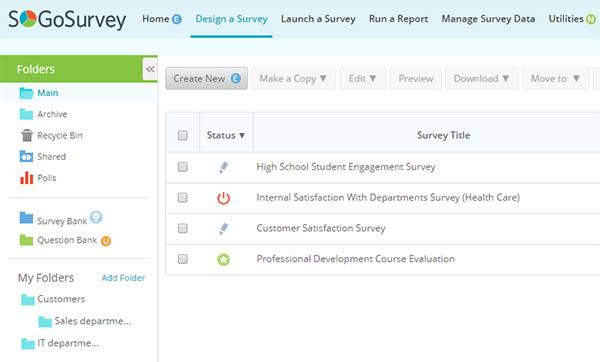
Task: Click the N badge next to Utilities
Action: [591, 19]
